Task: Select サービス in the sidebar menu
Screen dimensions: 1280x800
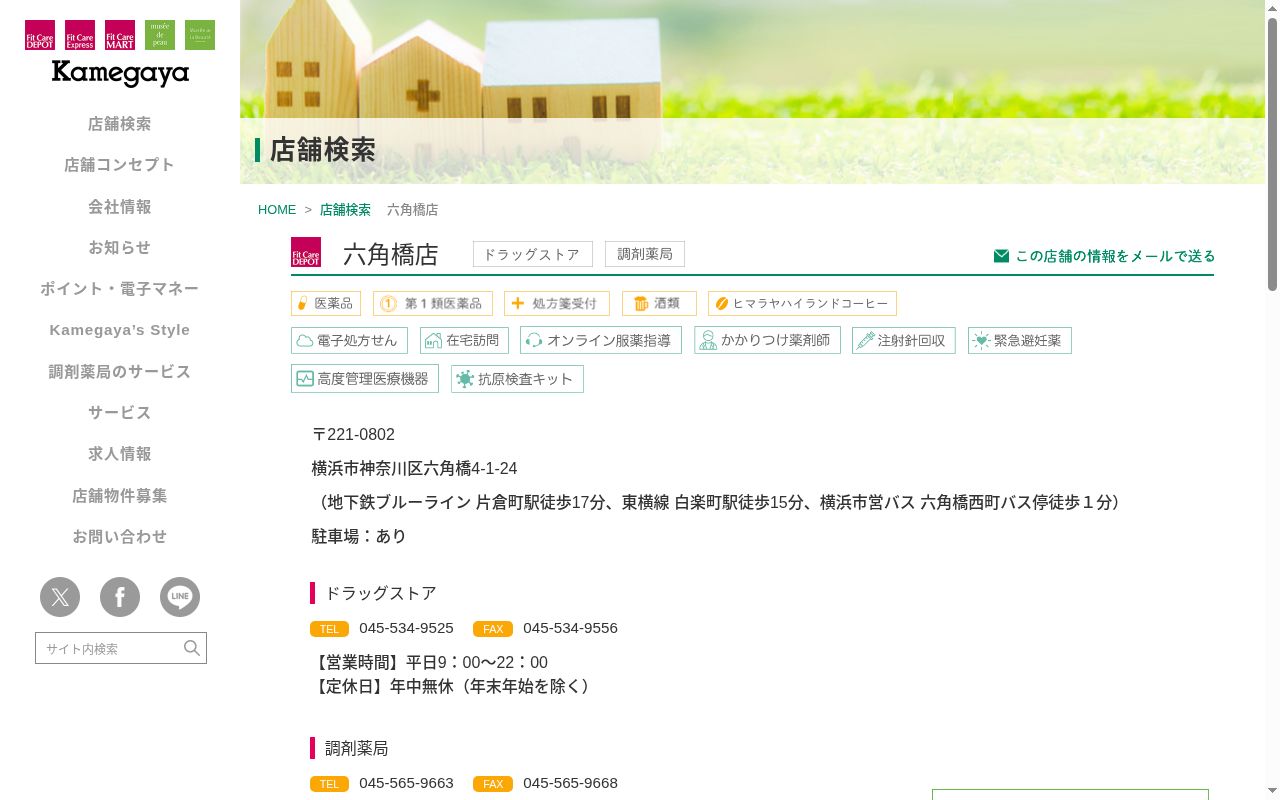Action: [x=120, y=413]
